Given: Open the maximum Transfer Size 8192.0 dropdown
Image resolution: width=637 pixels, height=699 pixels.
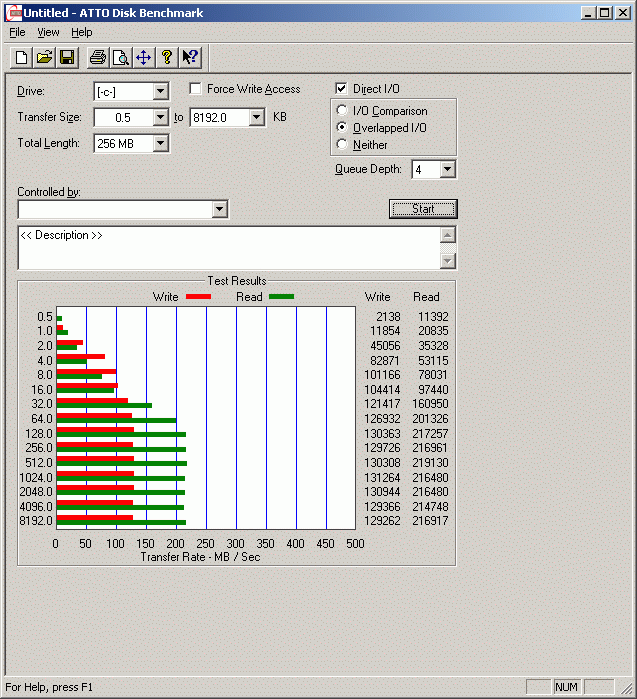Looking at the screenshot, I should 256,118.
